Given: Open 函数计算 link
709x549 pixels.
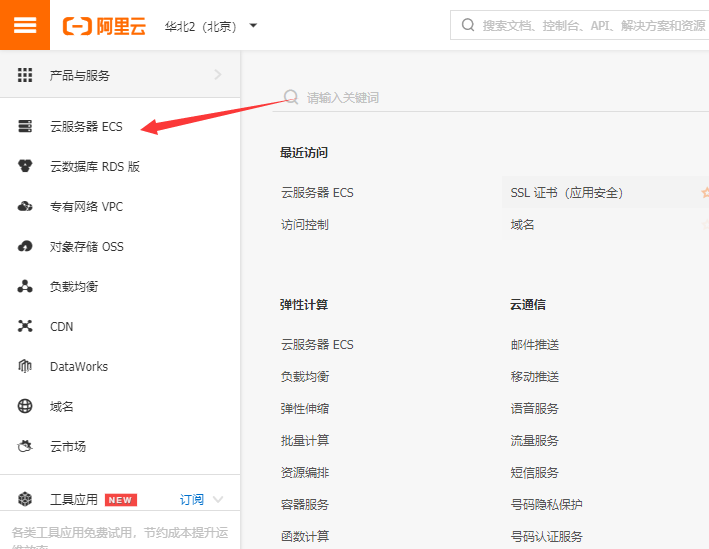Looking at the screenshot, I should tap(305, 536).
